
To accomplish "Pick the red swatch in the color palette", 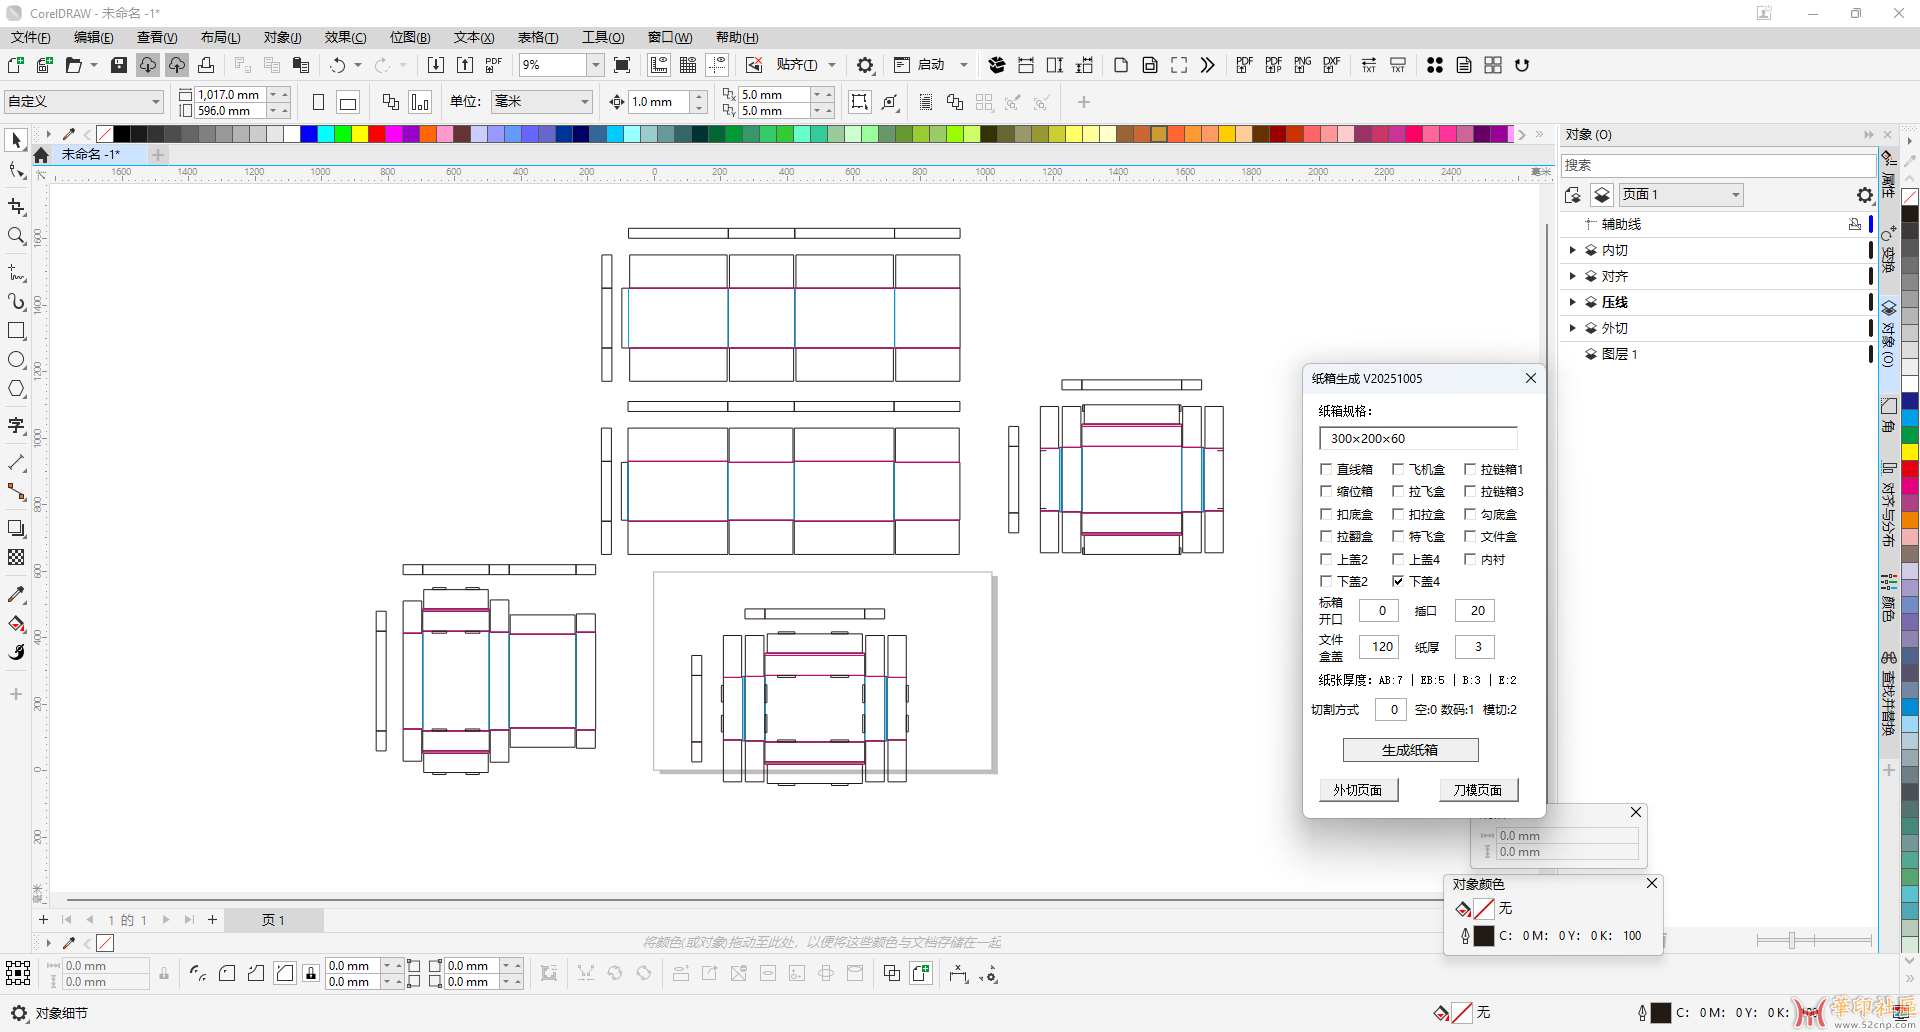I will (377, 134).
